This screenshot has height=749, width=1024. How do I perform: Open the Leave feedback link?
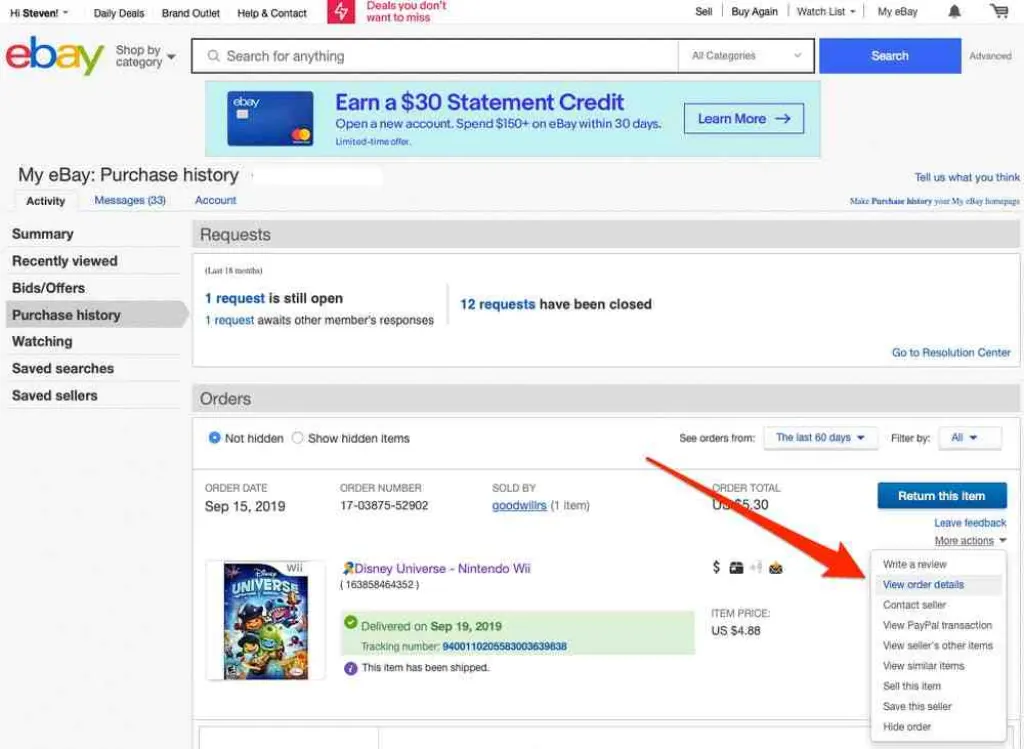(x=970, y=522)
